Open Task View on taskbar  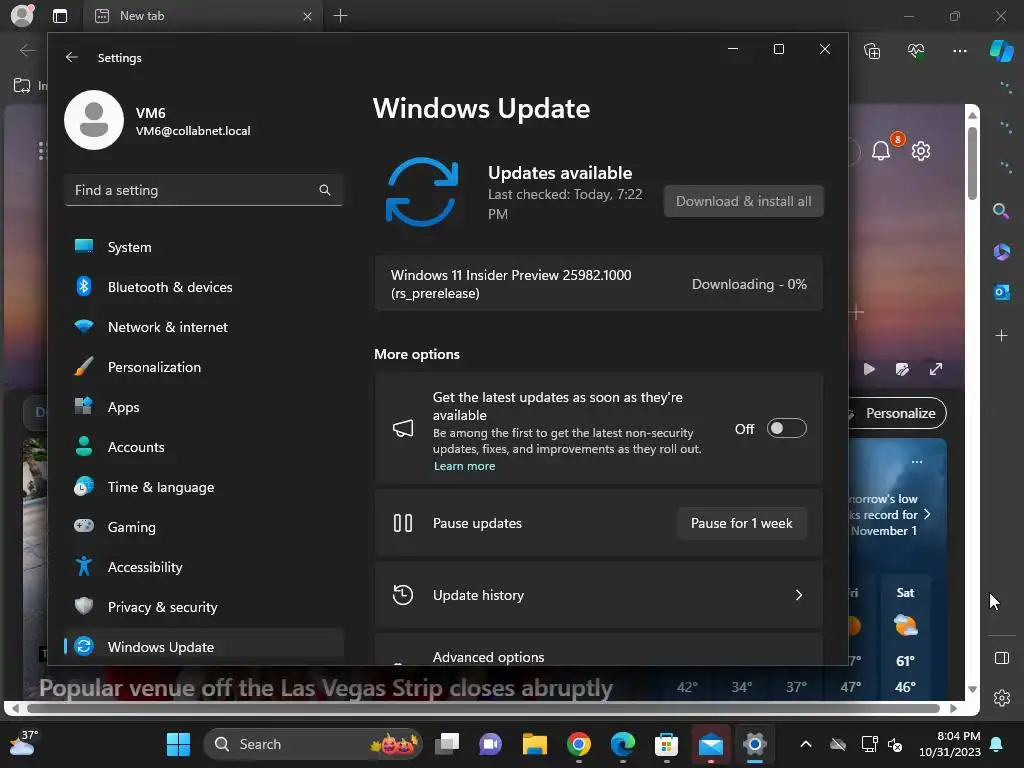point(447,744)
